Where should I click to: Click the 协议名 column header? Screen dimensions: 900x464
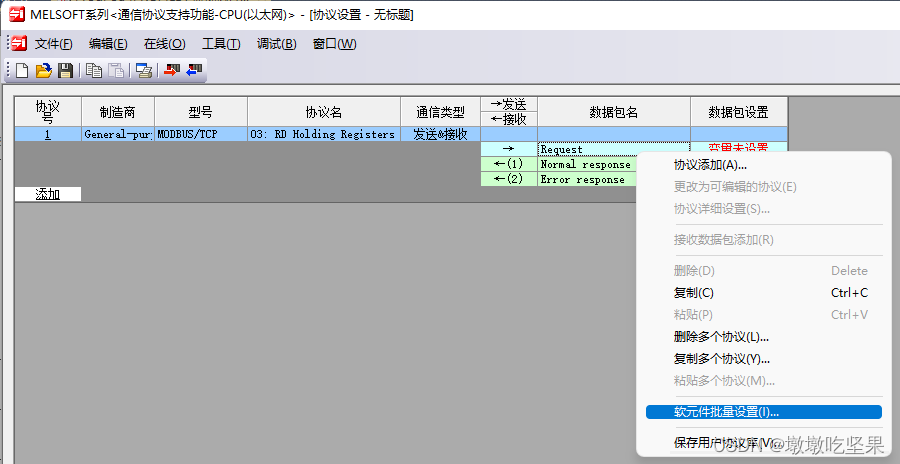(324, 111)
